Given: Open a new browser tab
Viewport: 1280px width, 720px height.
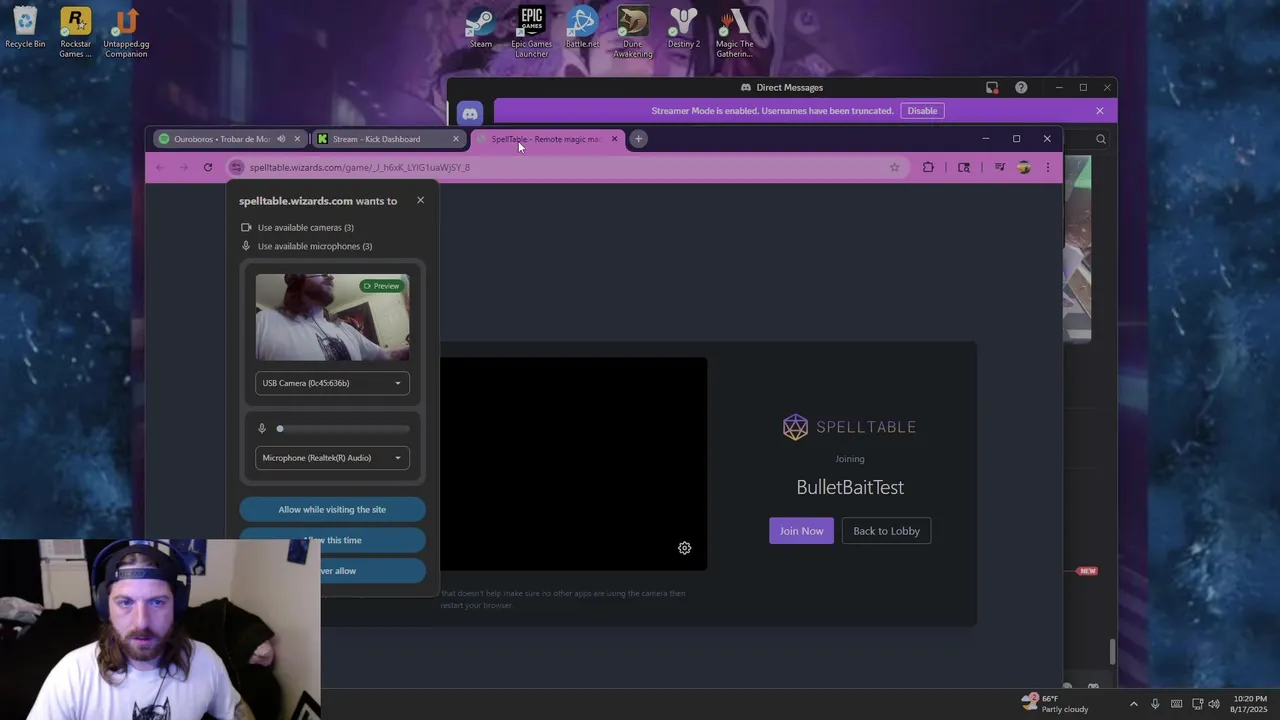Looking at the screenshot, I should coord(638,139).
